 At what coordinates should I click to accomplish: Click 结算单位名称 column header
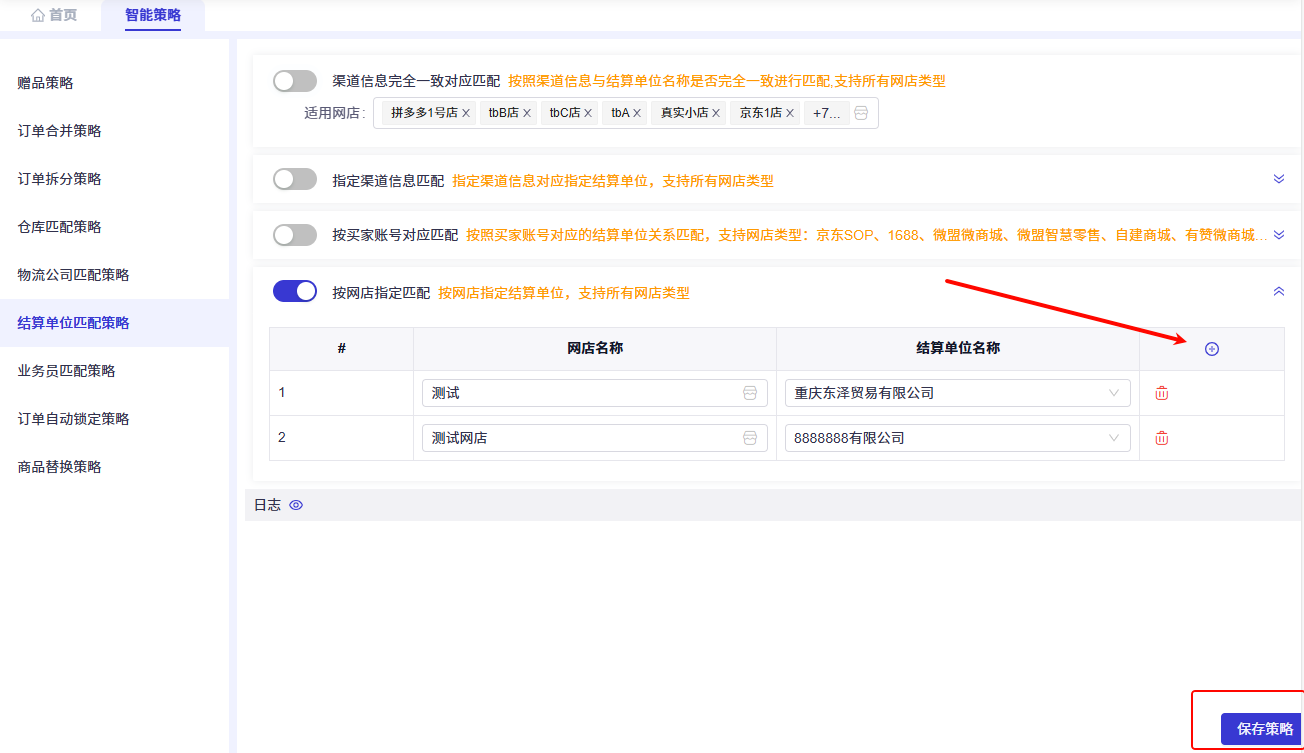[x=958, y=348]
